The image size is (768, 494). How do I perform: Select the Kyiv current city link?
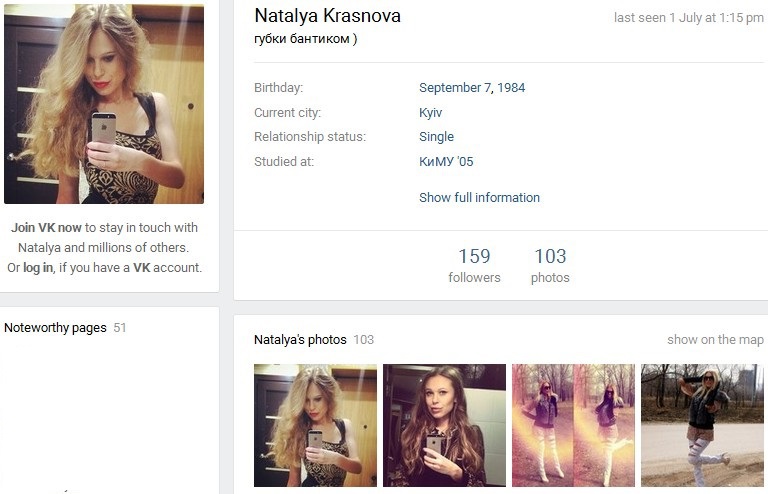431,113
